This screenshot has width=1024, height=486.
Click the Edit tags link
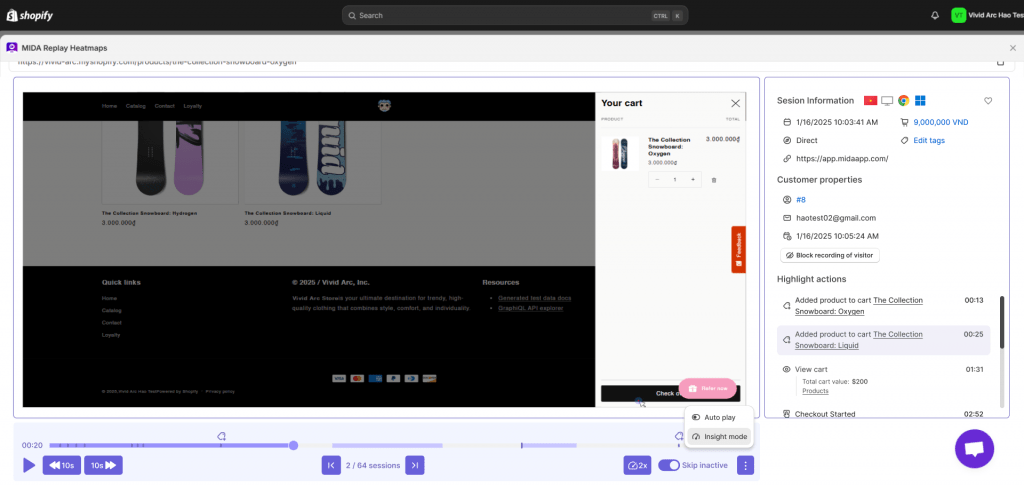[929, 141]
